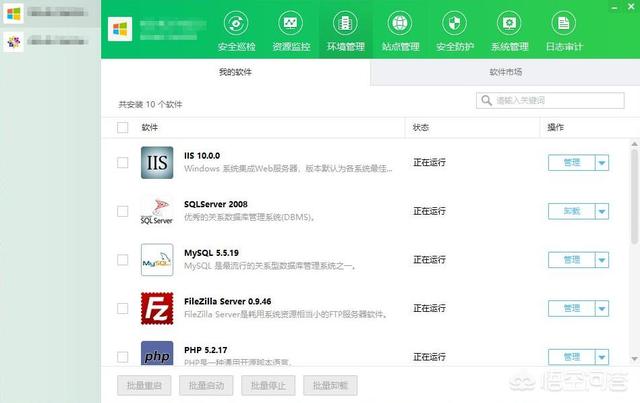Viewport: 640px width, 403px height.
Task: Select the PHP 5.2.17 title text
Action: coord(206,350)
